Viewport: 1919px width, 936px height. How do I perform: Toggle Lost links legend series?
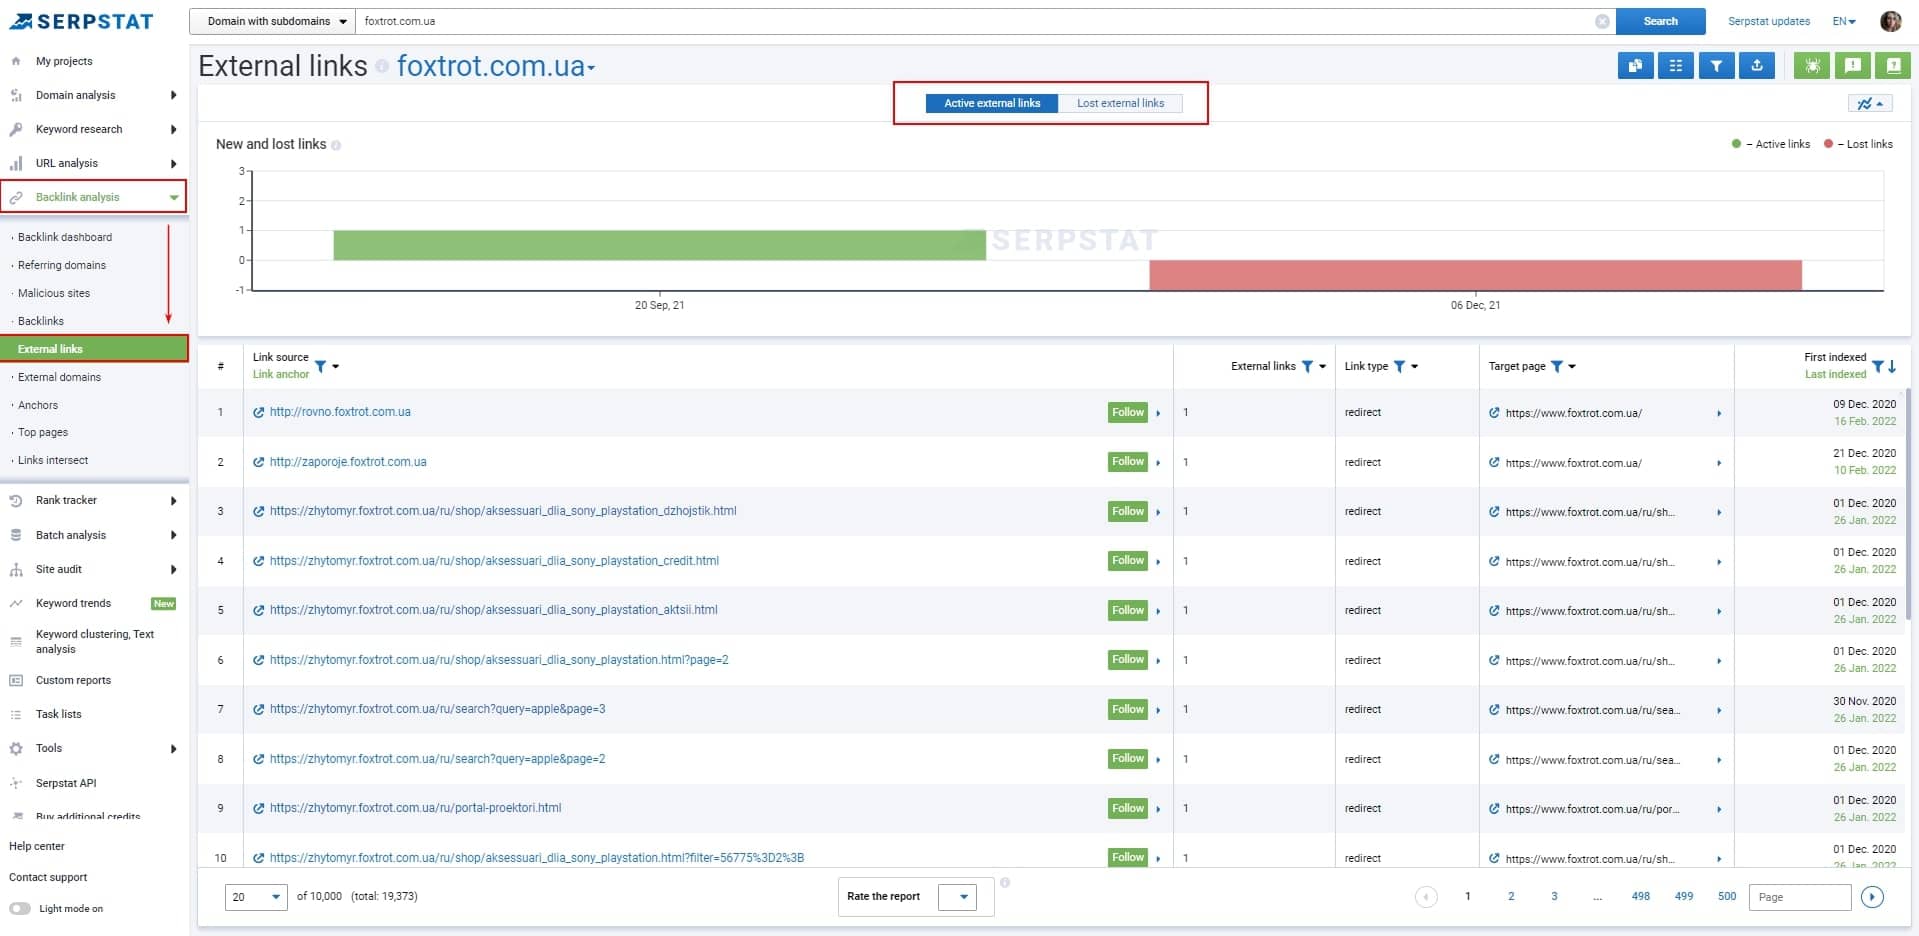[x=1858, y=144]
